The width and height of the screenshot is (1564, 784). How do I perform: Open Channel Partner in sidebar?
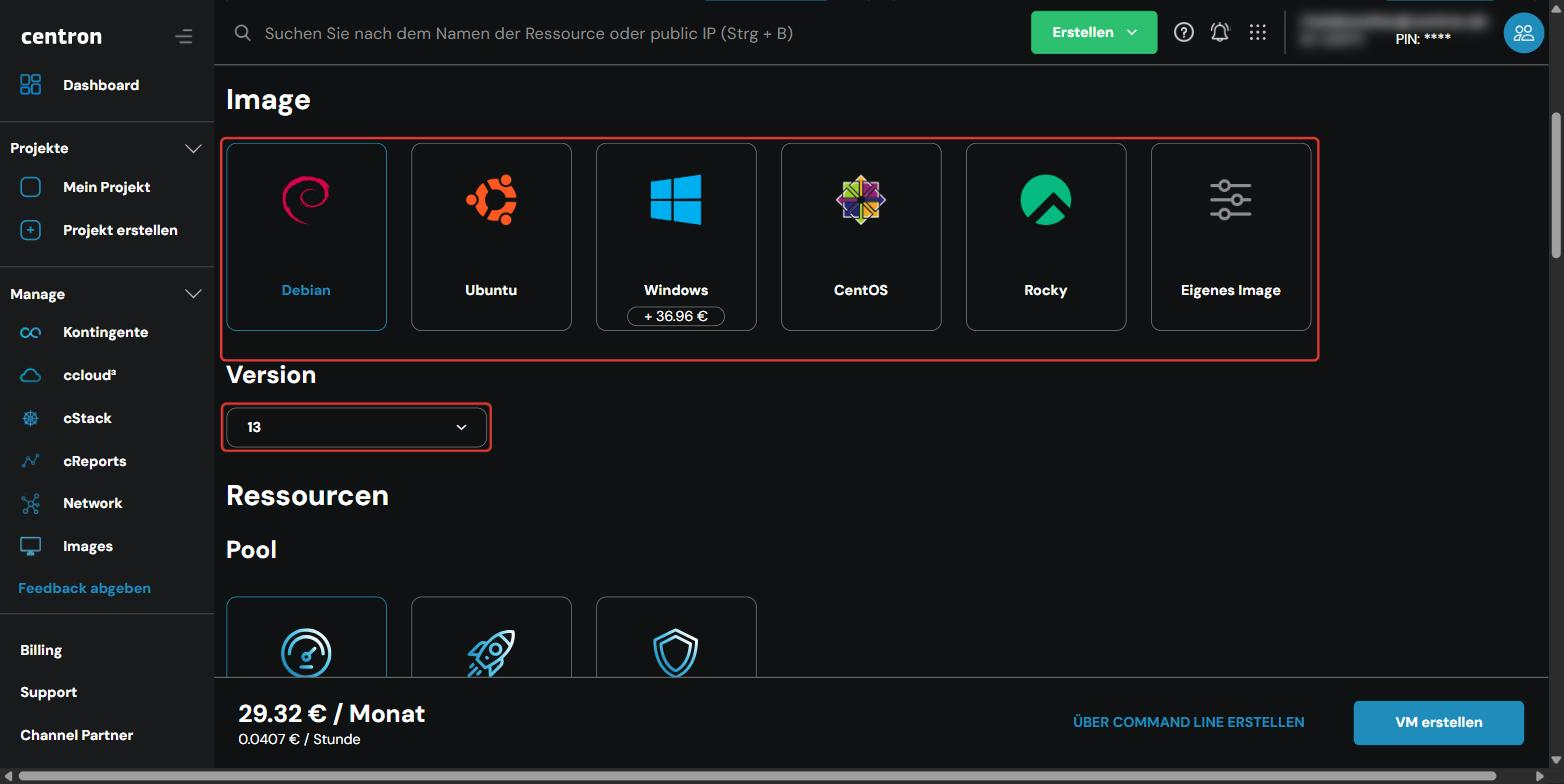point(76,735)
